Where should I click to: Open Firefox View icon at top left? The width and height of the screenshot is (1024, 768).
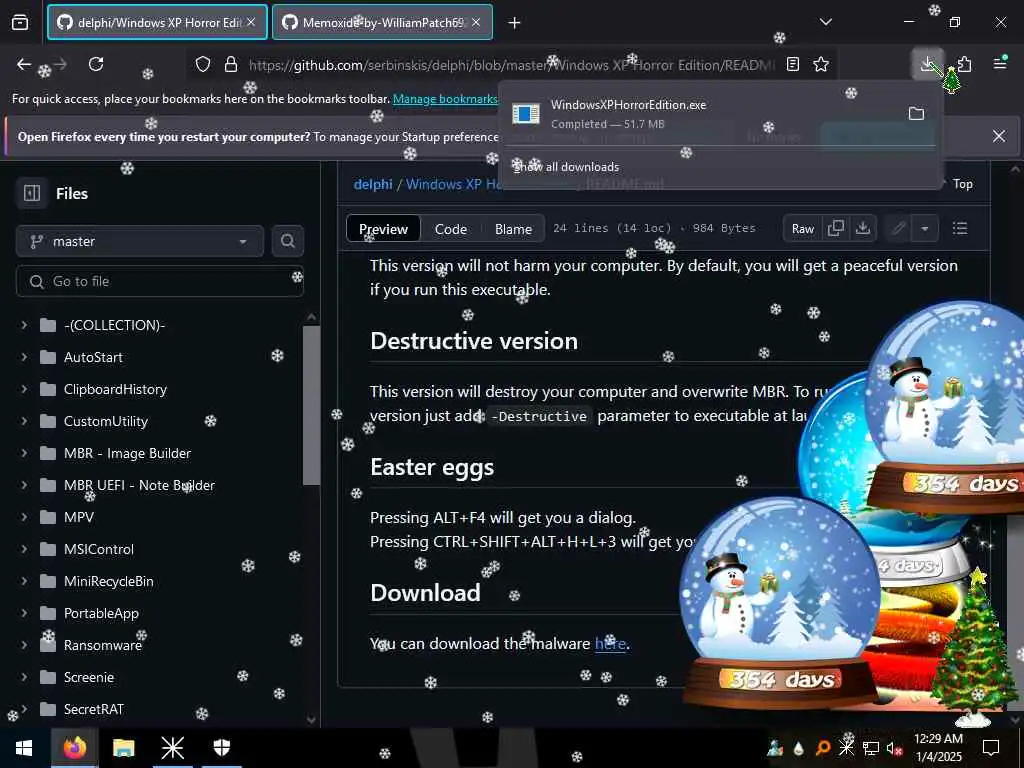click(20, 22)
